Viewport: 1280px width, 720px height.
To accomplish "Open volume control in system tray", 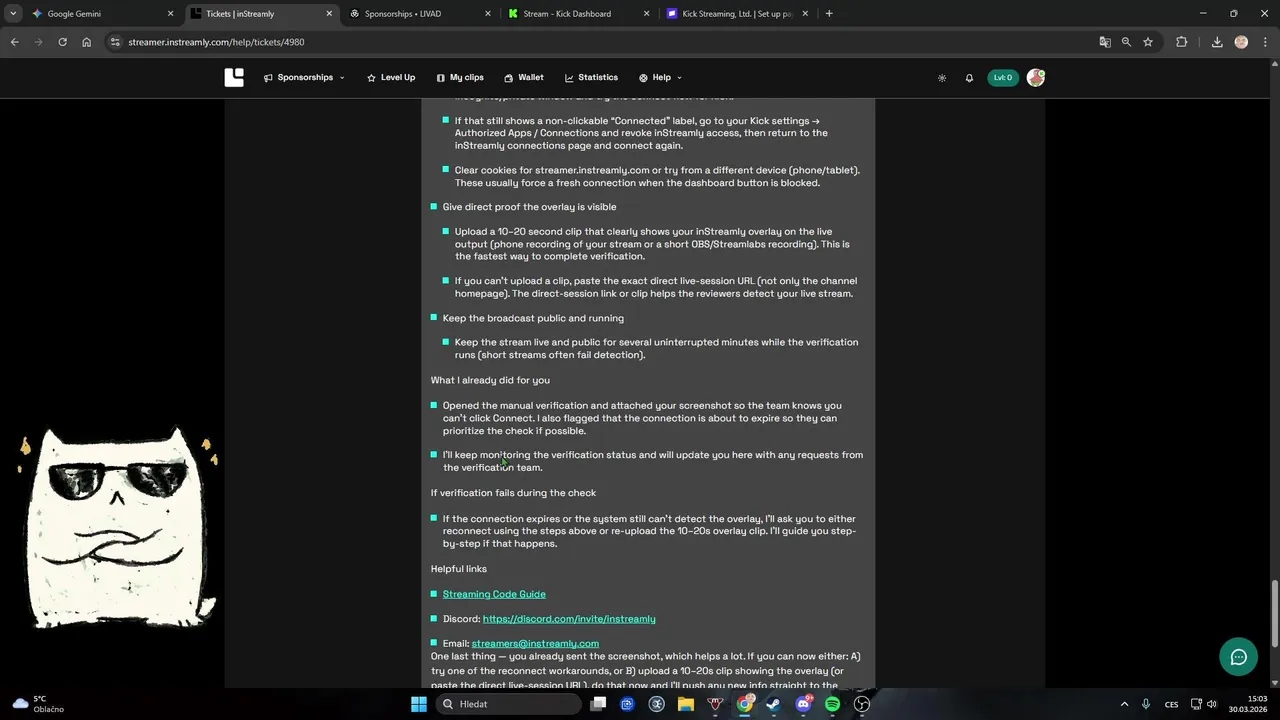I will click(1211, 704).
